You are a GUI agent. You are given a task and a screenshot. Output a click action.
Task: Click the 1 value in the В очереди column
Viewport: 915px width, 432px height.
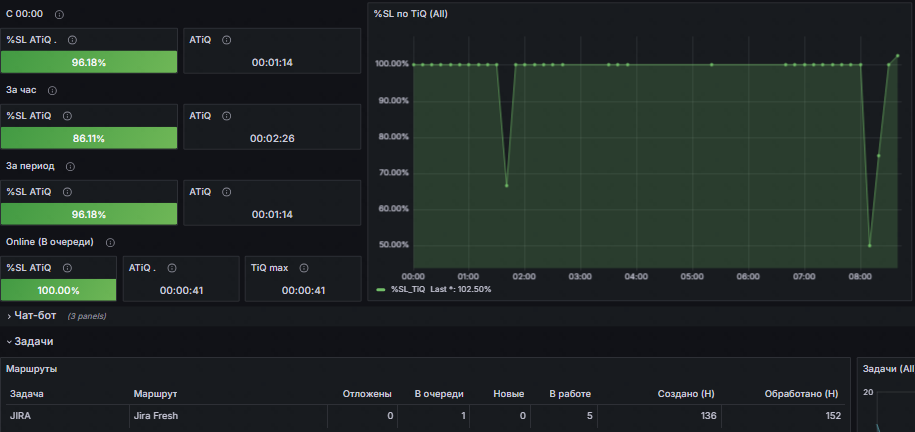click(463, 416)
